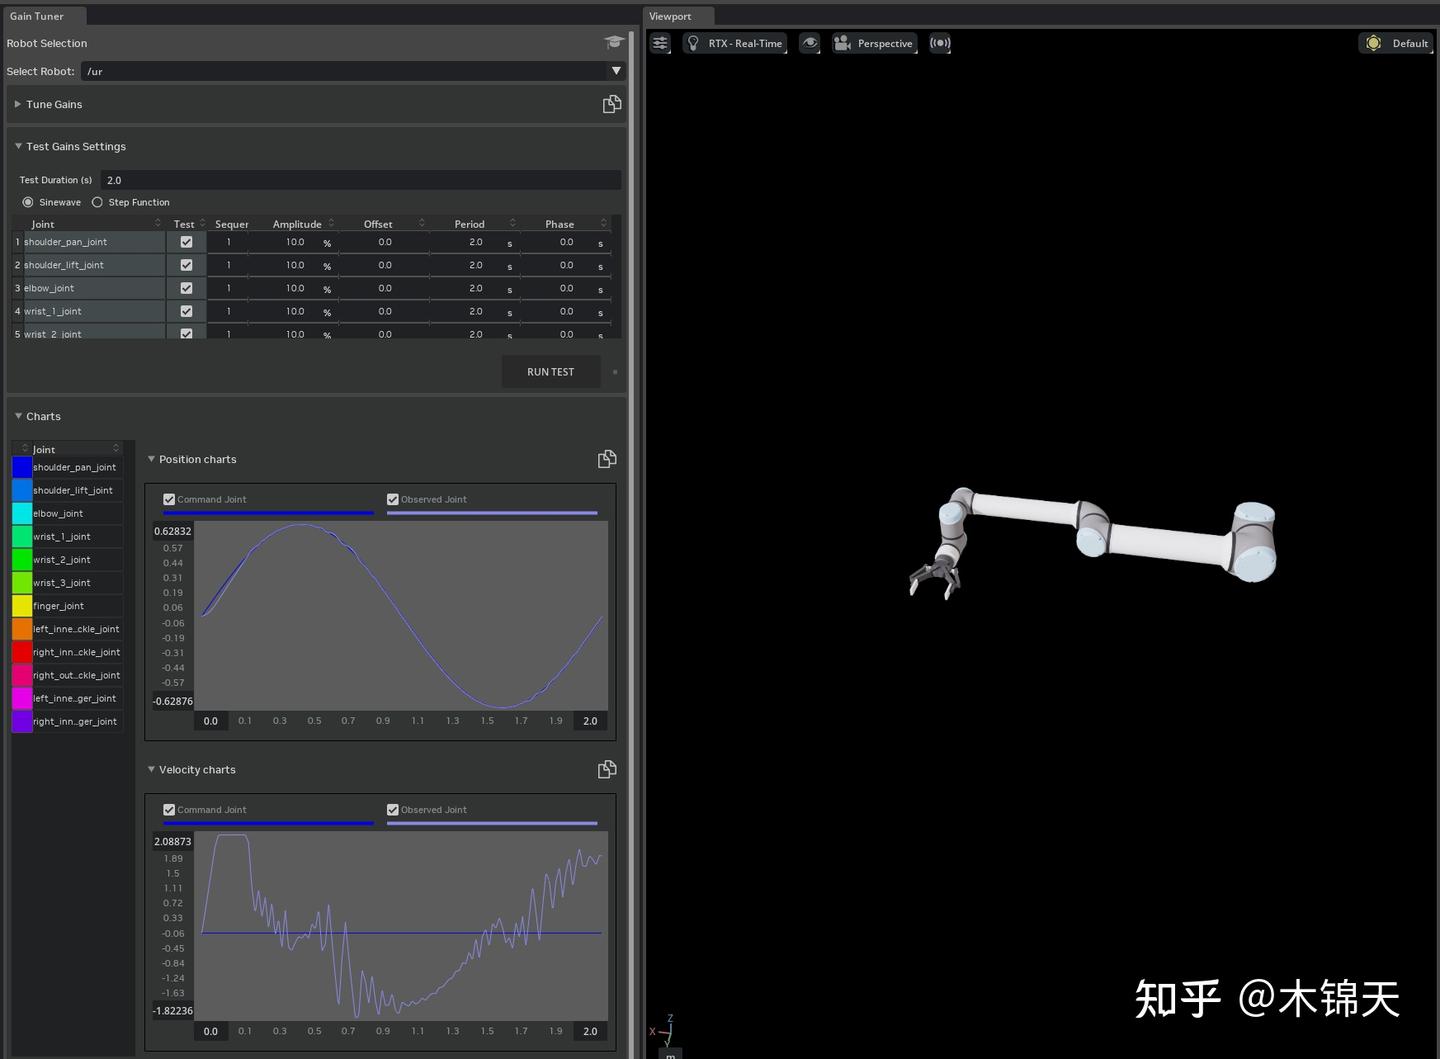1440x1059 pixels.
Task: Select the Step Function radio button
Action: pyautogui.click(x=97, y=202)
